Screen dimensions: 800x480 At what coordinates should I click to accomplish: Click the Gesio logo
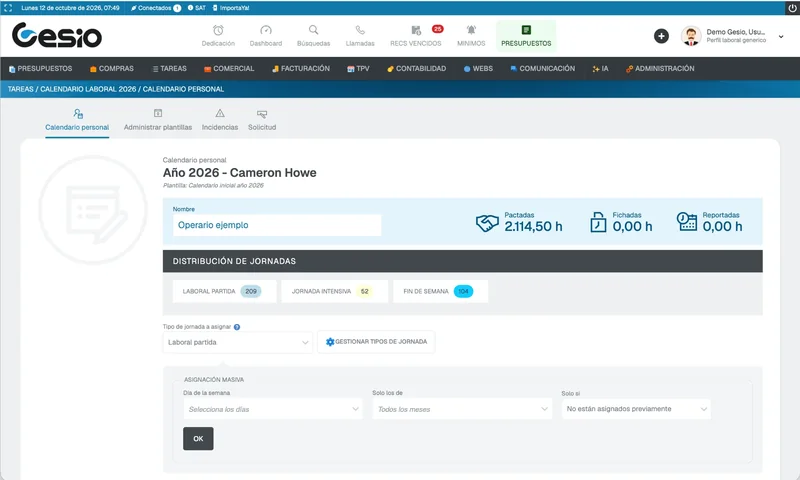click(x=57, y=35)
